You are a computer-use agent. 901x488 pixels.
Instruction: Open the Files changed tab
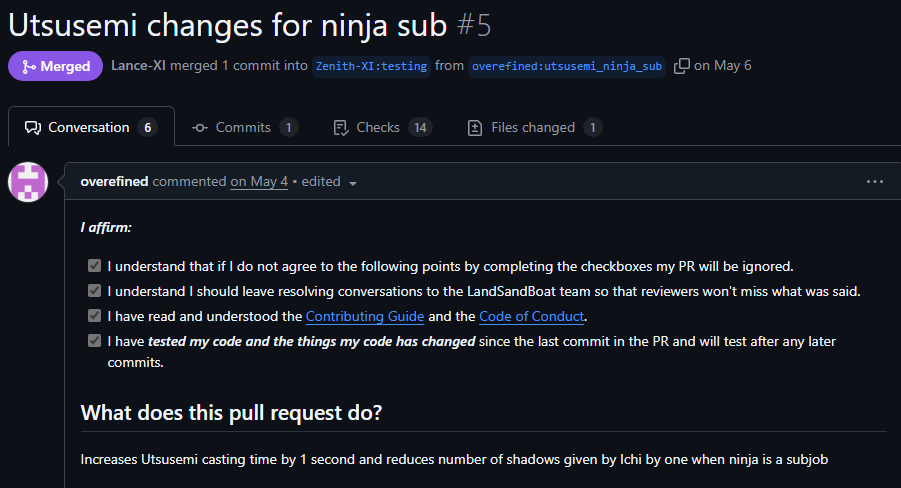533,127
